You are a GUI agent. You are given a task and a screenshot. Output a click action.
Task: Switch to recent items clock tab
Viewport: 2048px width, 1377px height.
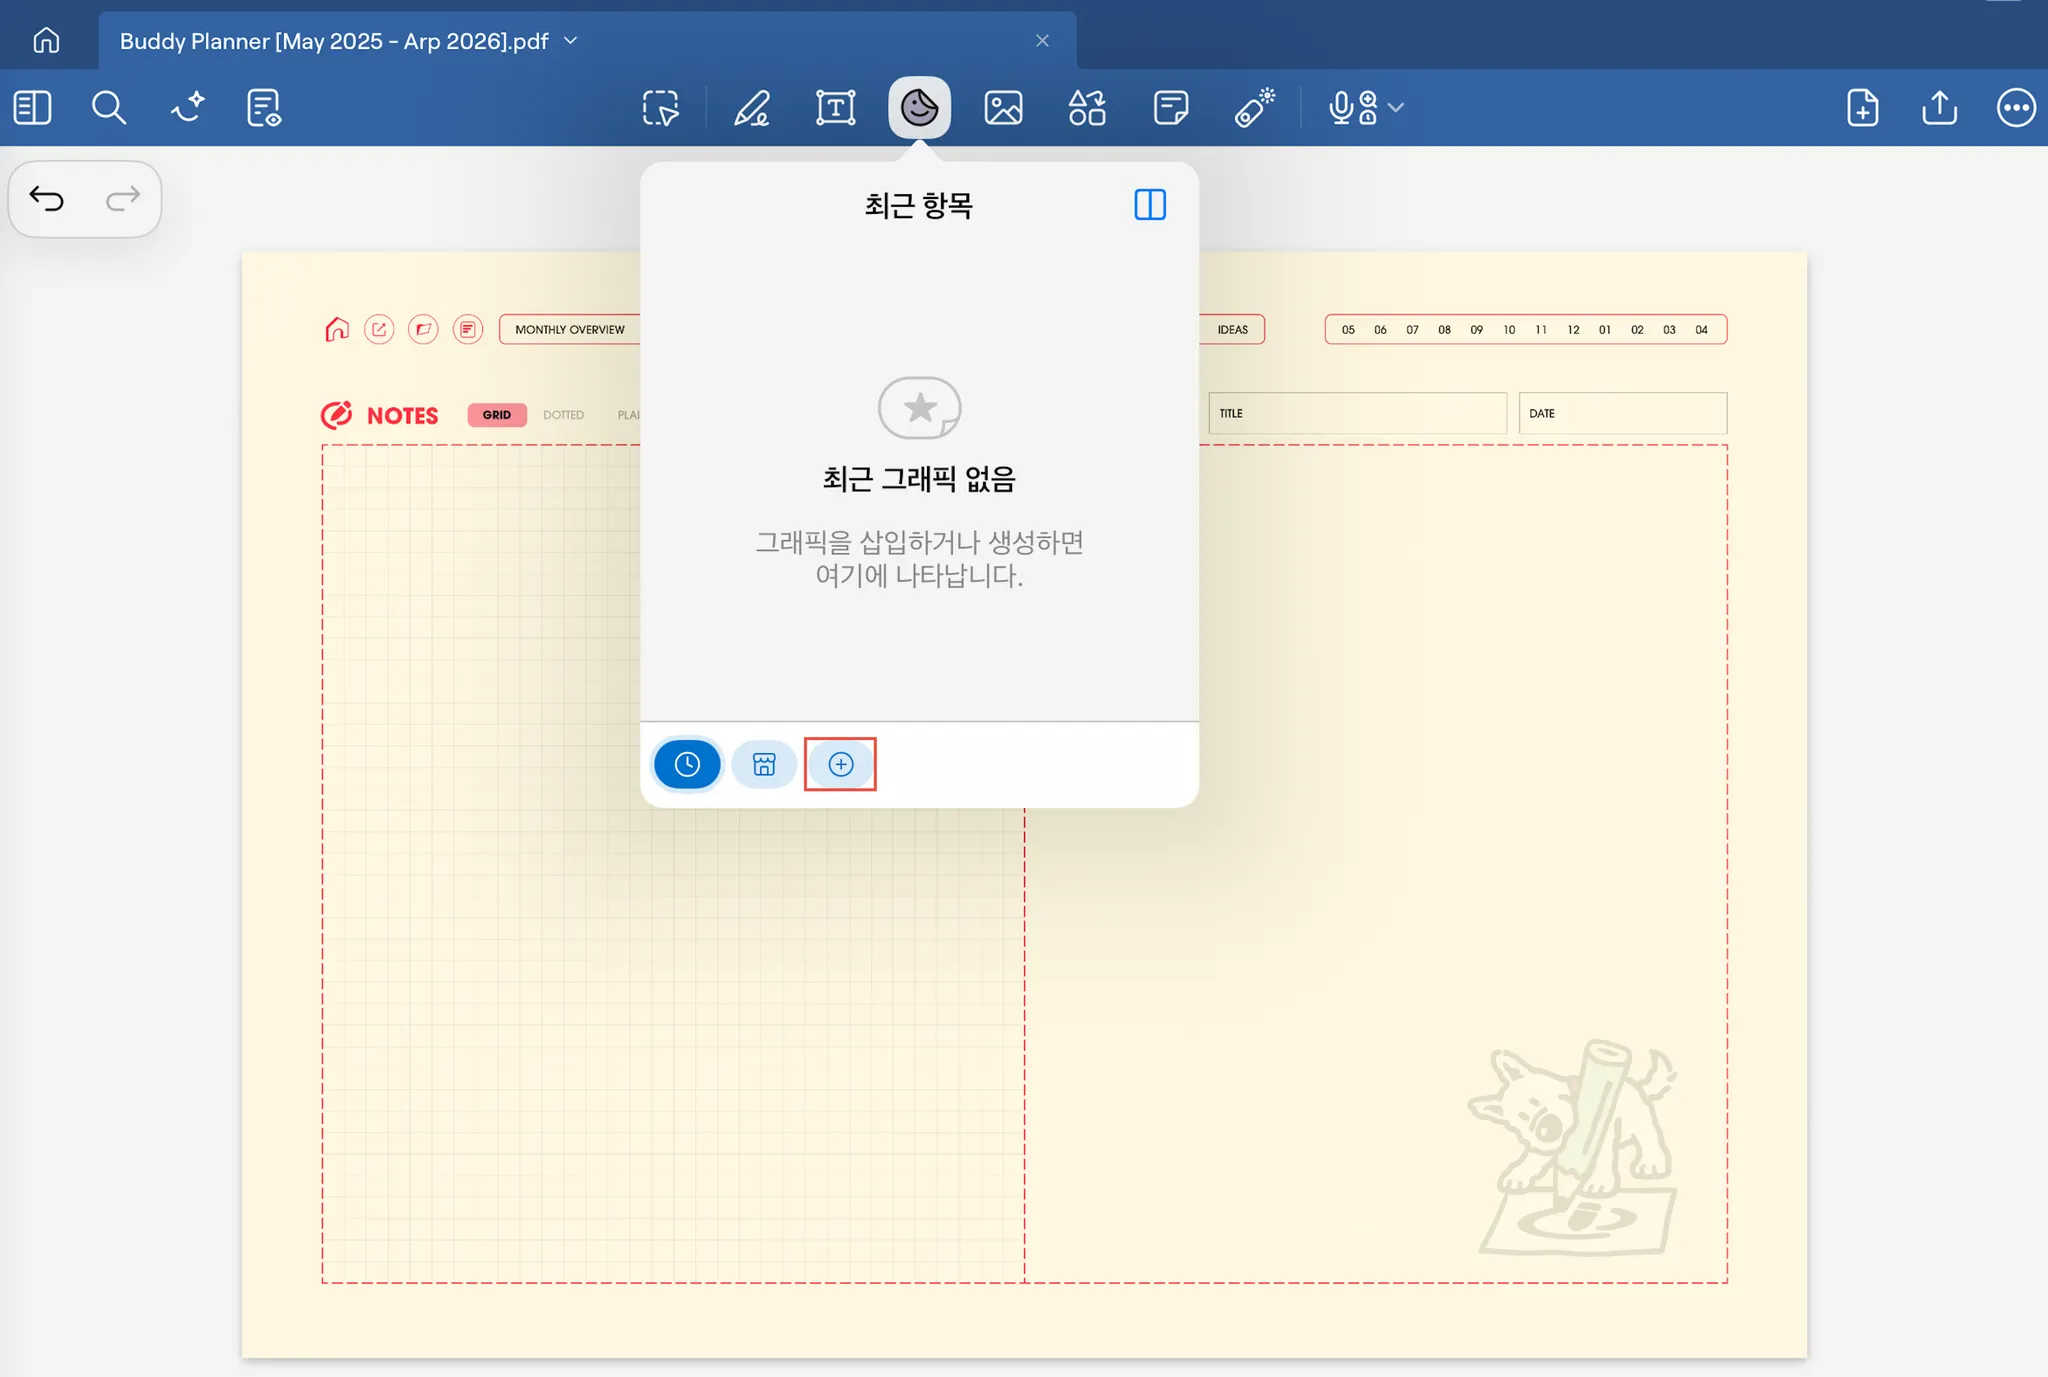click(x=687, y=765)
